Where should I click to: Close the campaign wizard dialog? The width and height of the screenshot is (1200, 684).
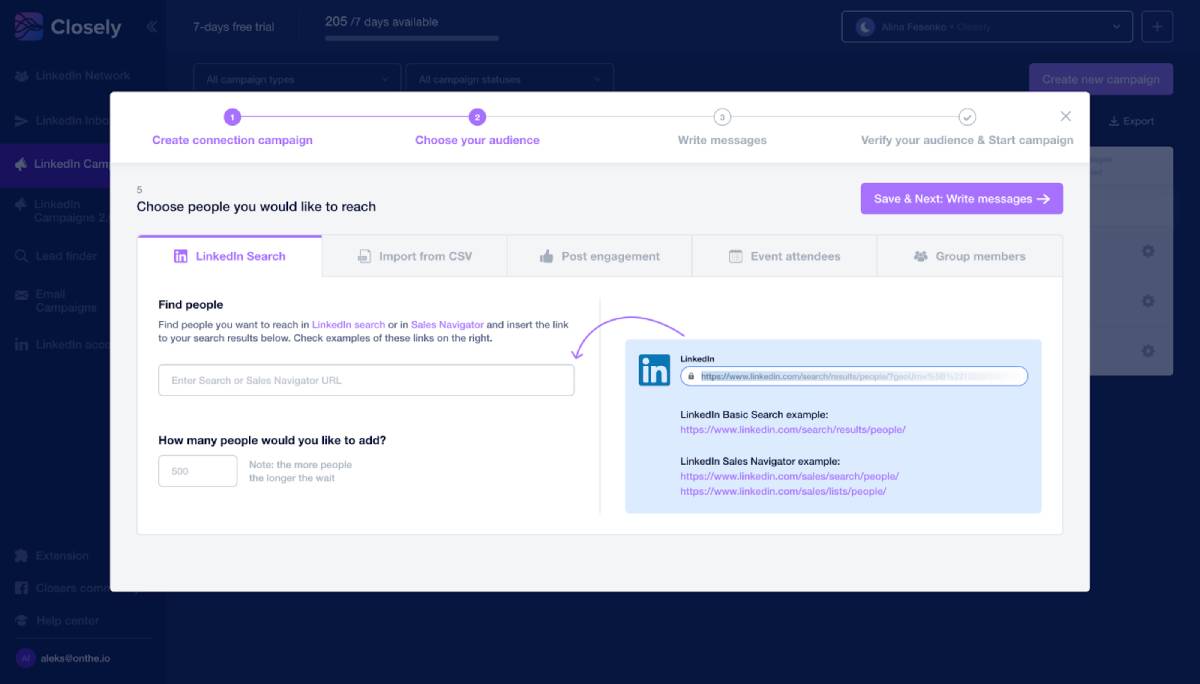1066,116
